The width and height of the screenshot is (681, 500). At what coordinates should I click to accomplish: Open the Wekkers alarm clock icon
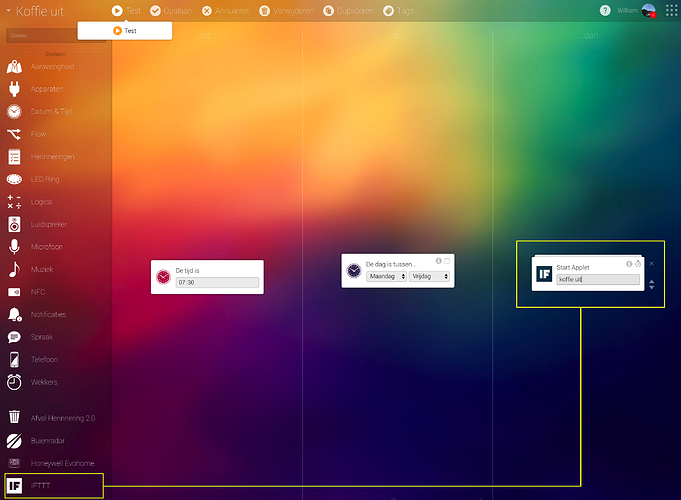click(x=14, y=382)
